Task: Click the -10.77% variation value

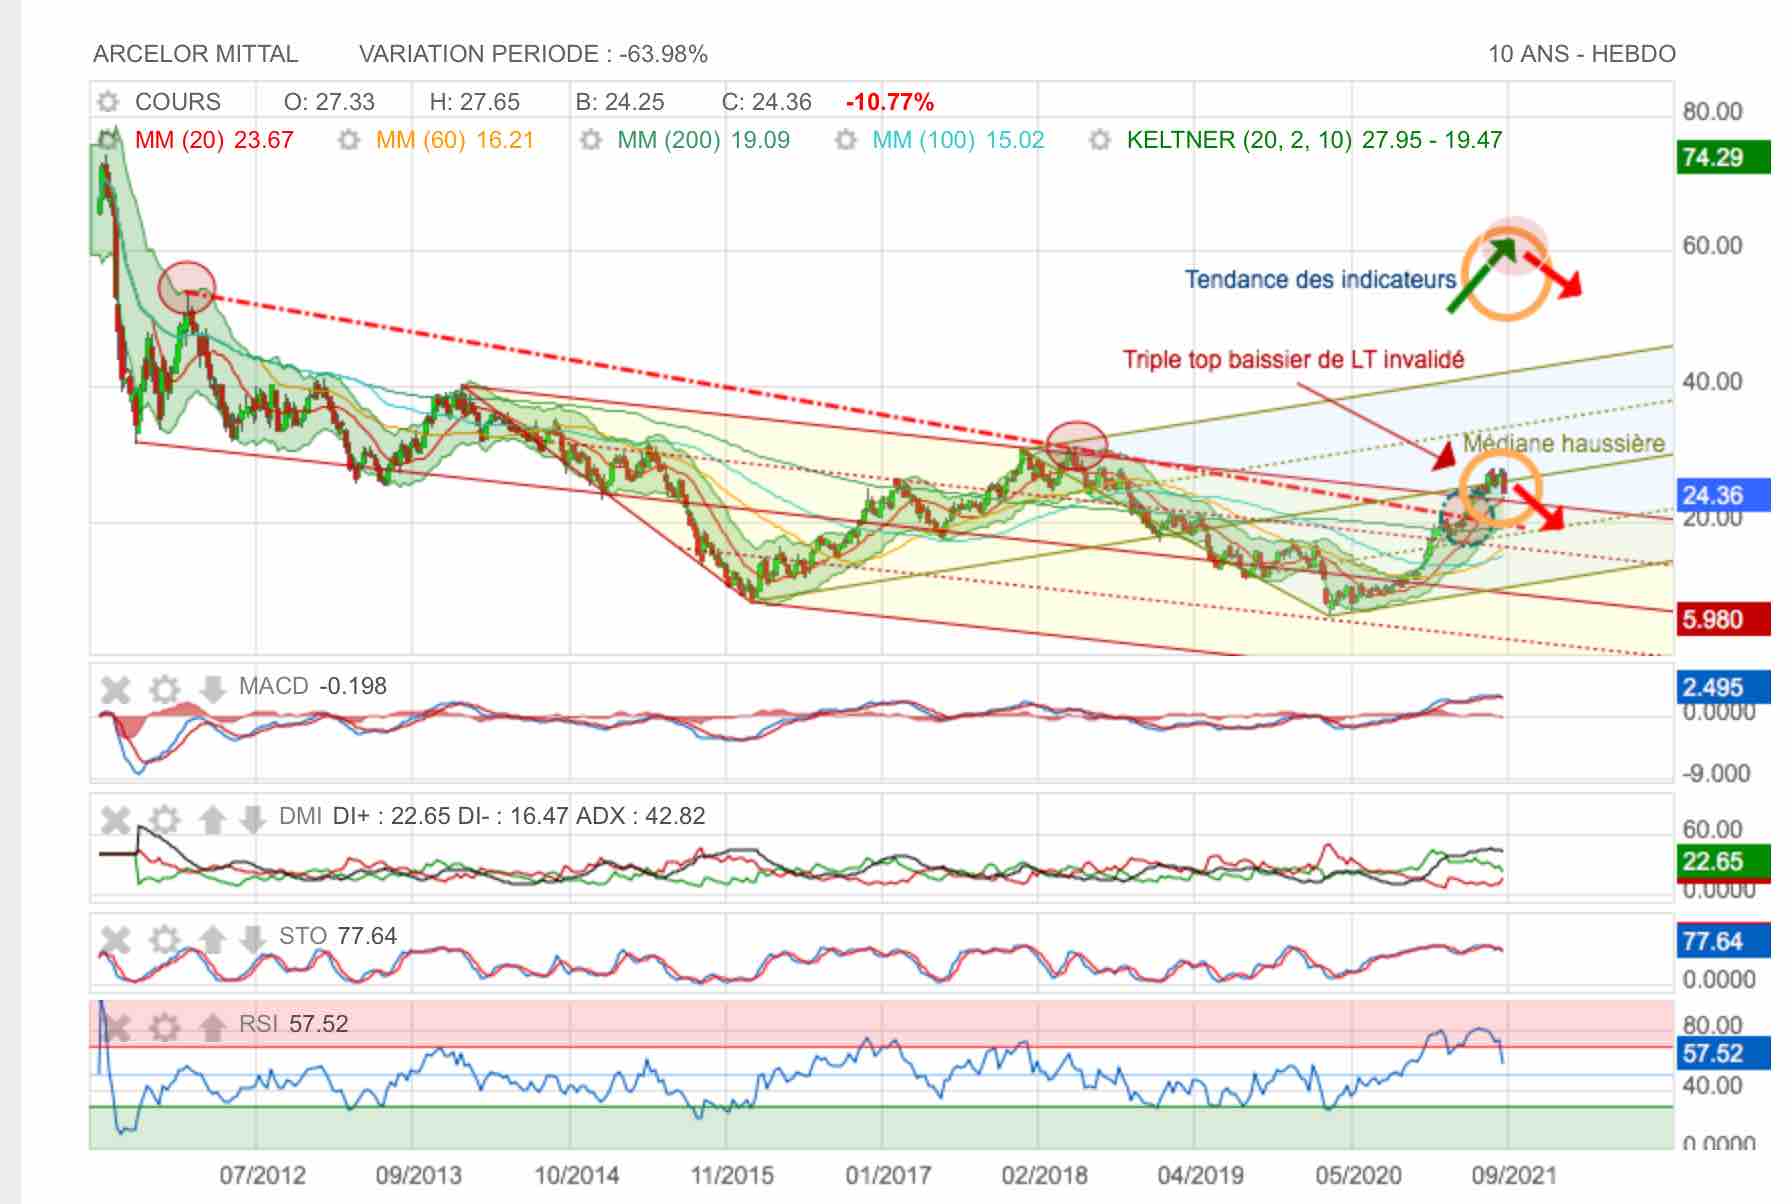Action: click(890, 102)
